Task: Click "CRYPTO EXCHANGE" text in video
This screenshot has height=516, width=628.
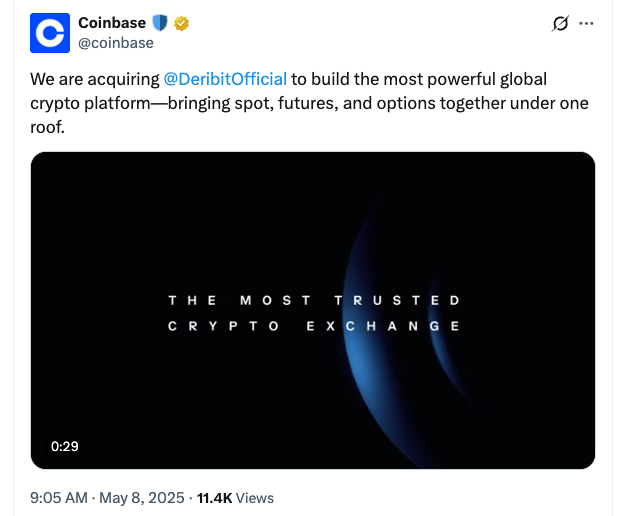Action: tap(313, 326)
